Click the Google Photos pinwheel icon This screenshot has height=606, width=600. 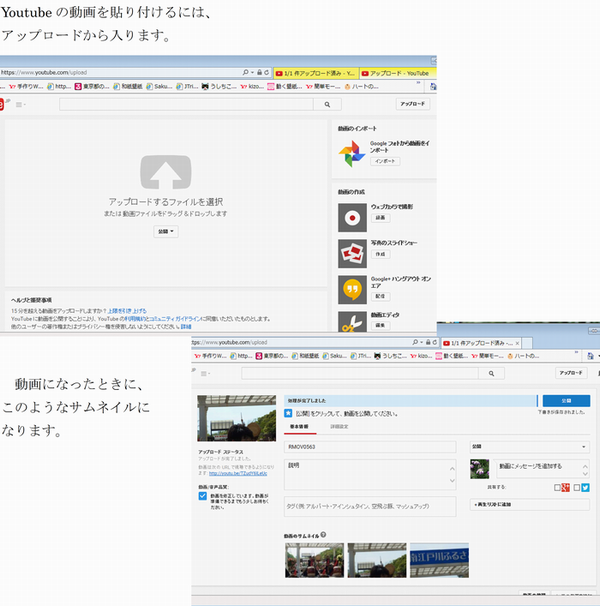click(x=352, y=154)
